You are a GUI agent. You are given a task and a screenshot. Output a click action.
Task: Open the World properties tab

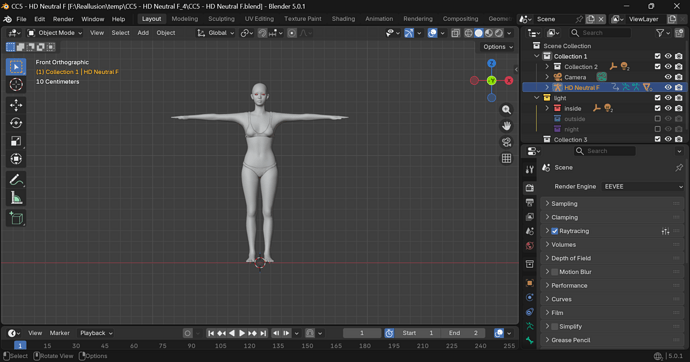[529, 246]
